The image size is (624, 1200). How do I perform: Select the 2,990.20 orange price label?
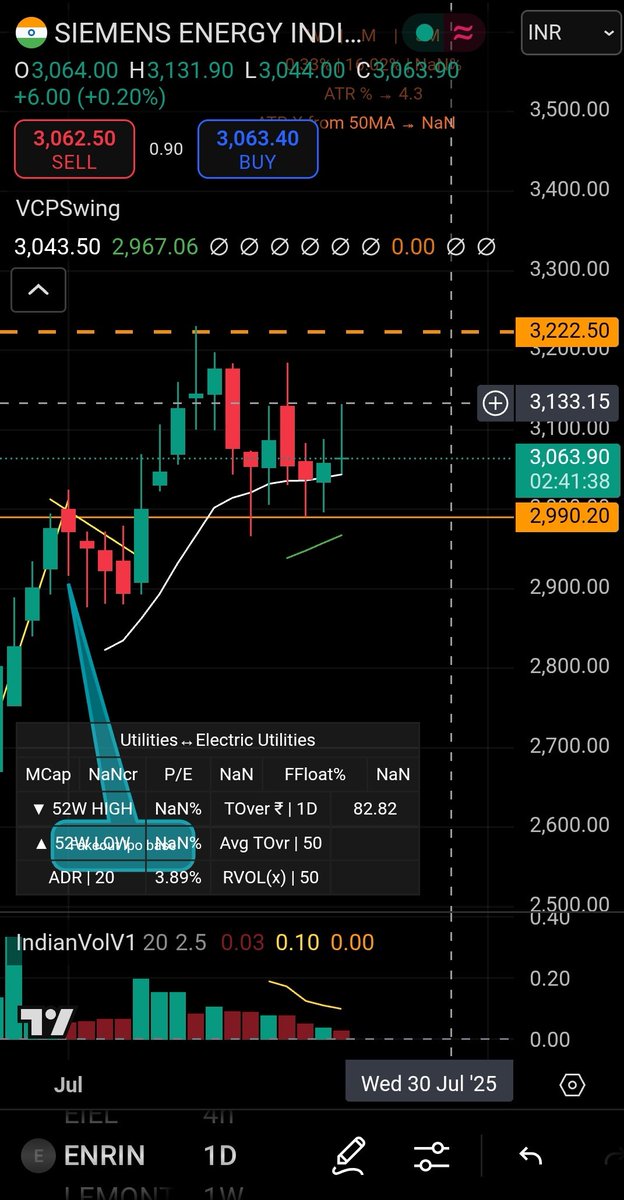568,517
